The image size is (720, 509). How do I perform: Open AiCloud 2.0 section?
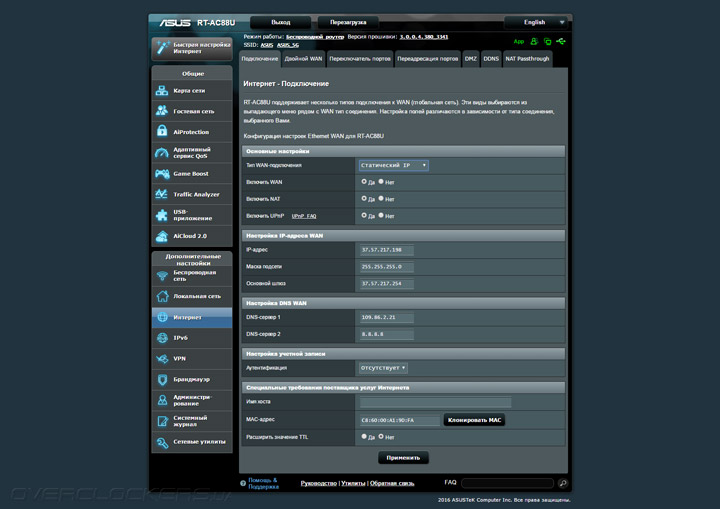point(191,235)
